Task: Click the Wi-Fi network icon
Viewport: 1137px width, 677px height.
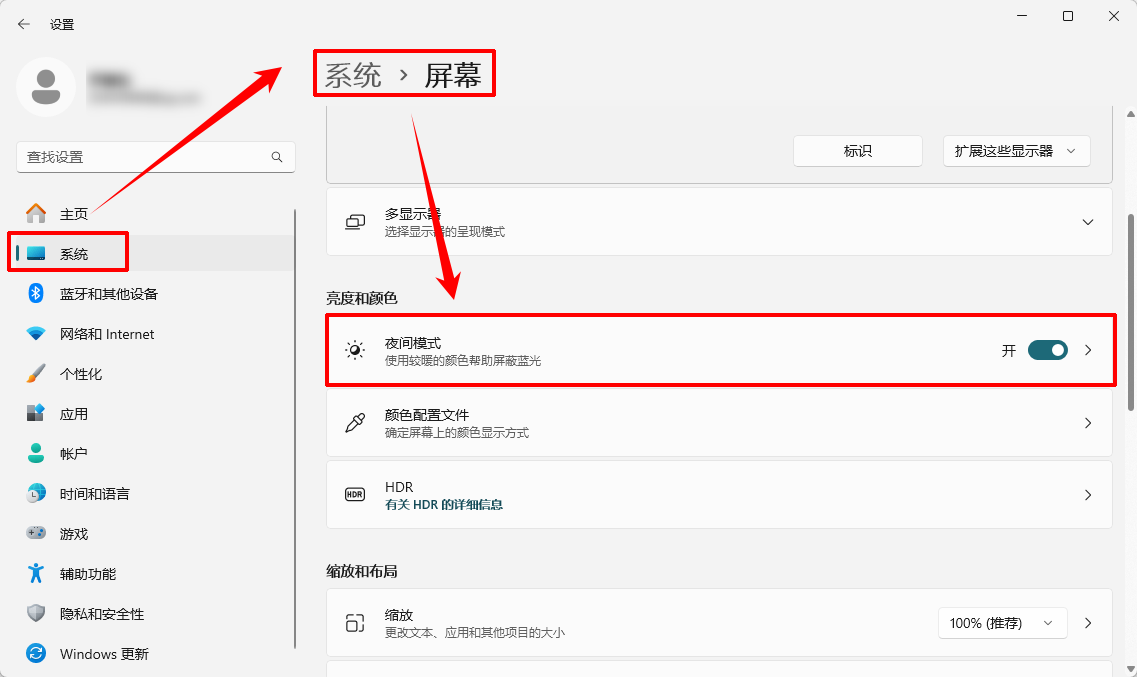Action: (x=36, y=333)
